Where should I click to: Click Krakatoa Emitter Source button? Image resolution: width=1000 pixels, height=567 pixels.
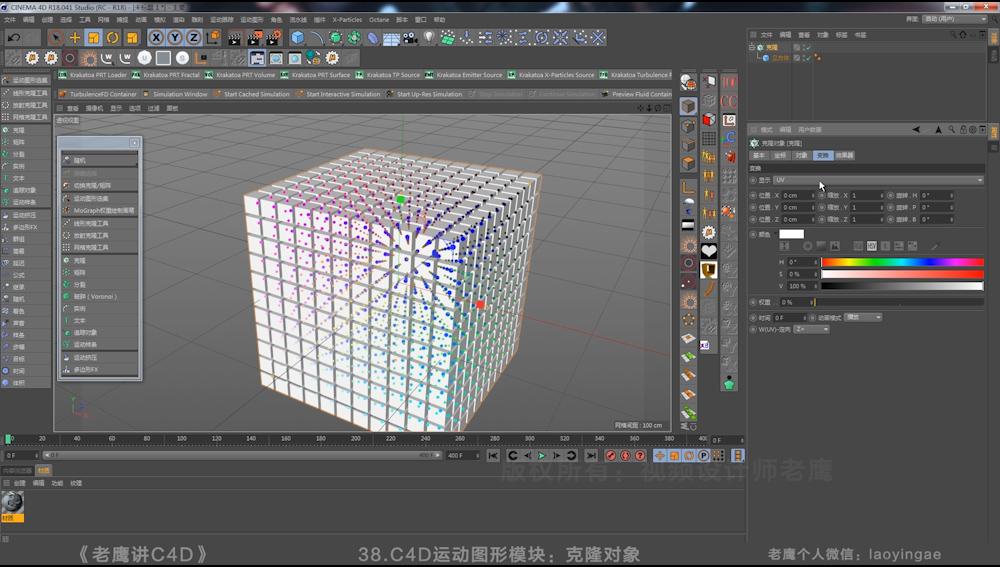click(464, 75)
